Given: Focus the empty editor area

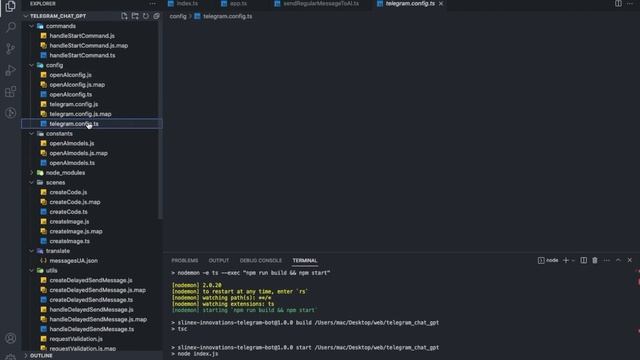Looking at the screenshot, I should click(401, 137).
